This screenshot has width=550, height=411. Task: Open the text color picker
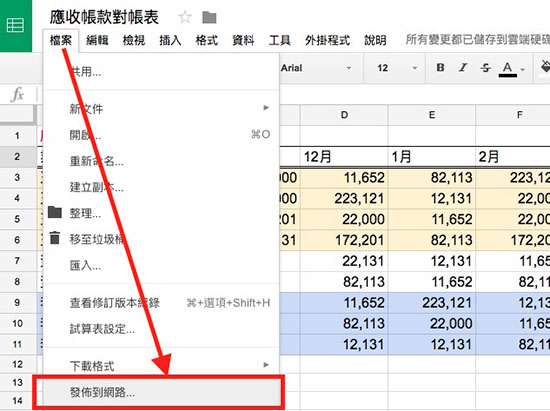point(508,68)
